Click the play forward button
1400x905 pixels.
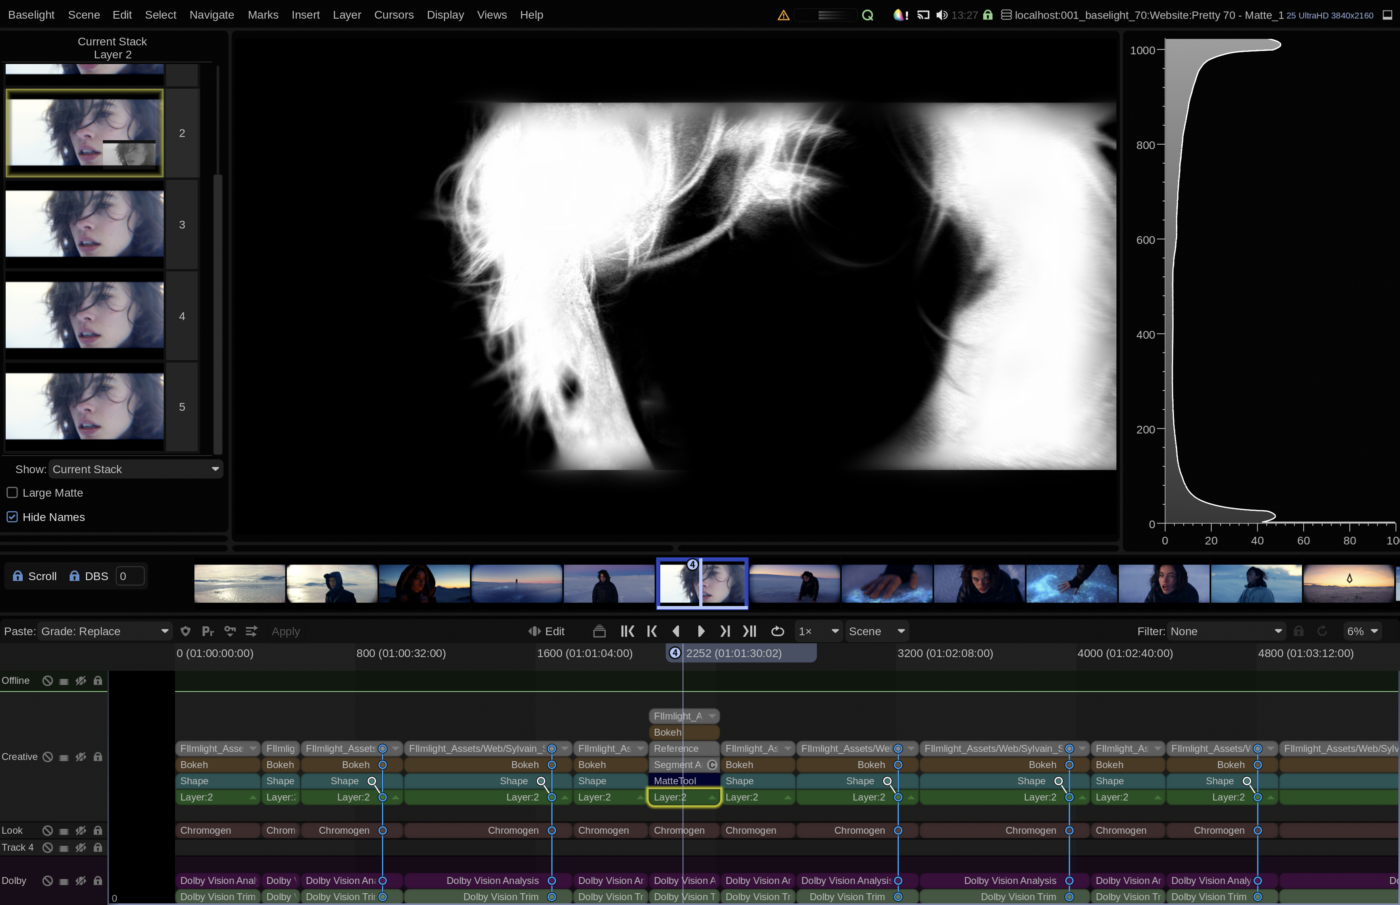coord(701,631)
